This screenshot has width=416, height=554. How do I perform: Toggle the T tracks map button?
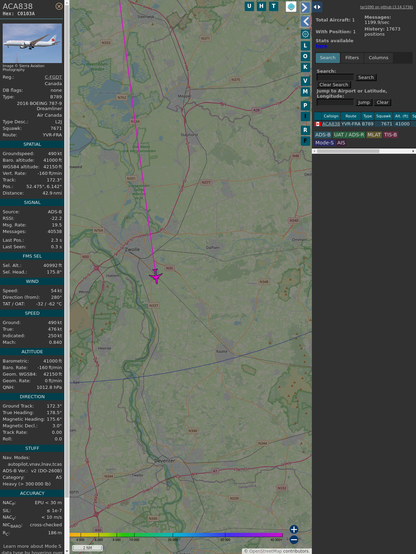[x=273, y=6]
